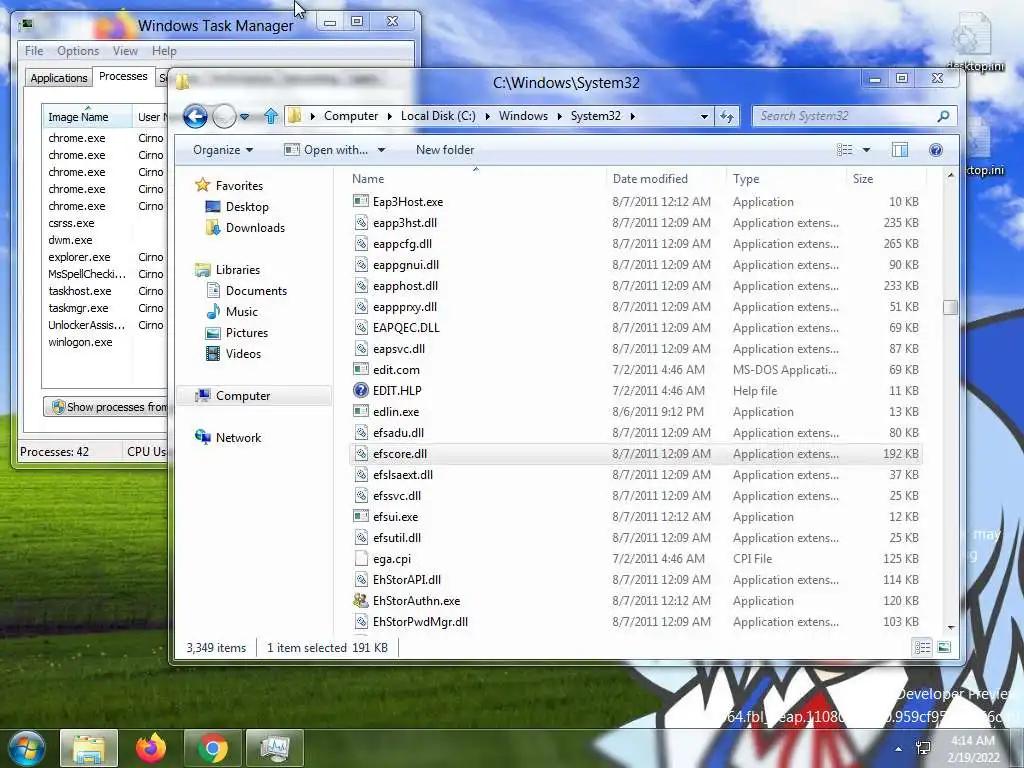Screen dimensions: 1024x768
Task: Click the Chrome taskbar icon
Action: click(x=213, y=748)
